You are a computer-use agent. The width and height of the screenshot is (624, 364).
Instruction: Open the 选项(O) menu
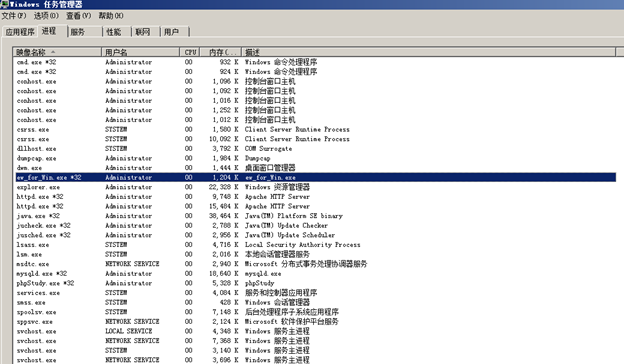[46, 16]
